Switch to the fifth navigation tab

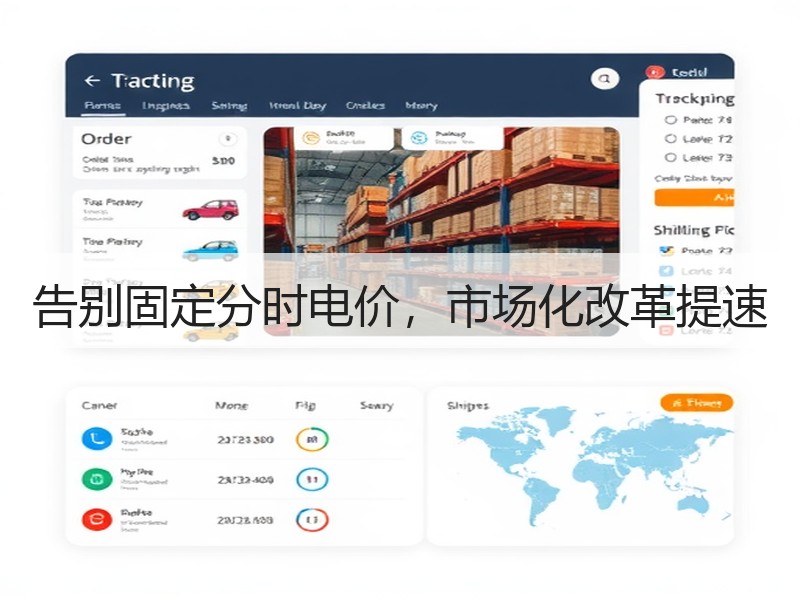point(365,106)
